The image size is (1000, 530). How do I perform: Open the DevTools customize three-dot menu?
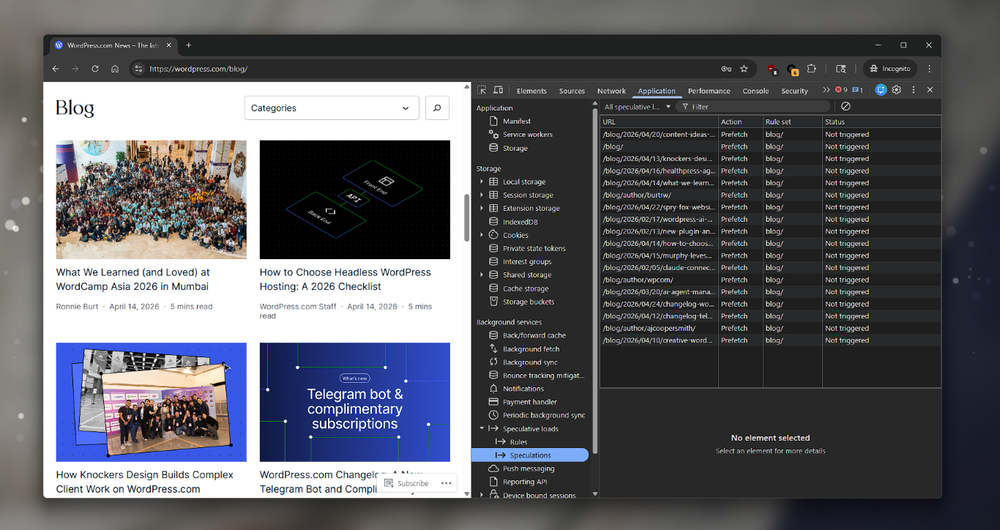913,90
